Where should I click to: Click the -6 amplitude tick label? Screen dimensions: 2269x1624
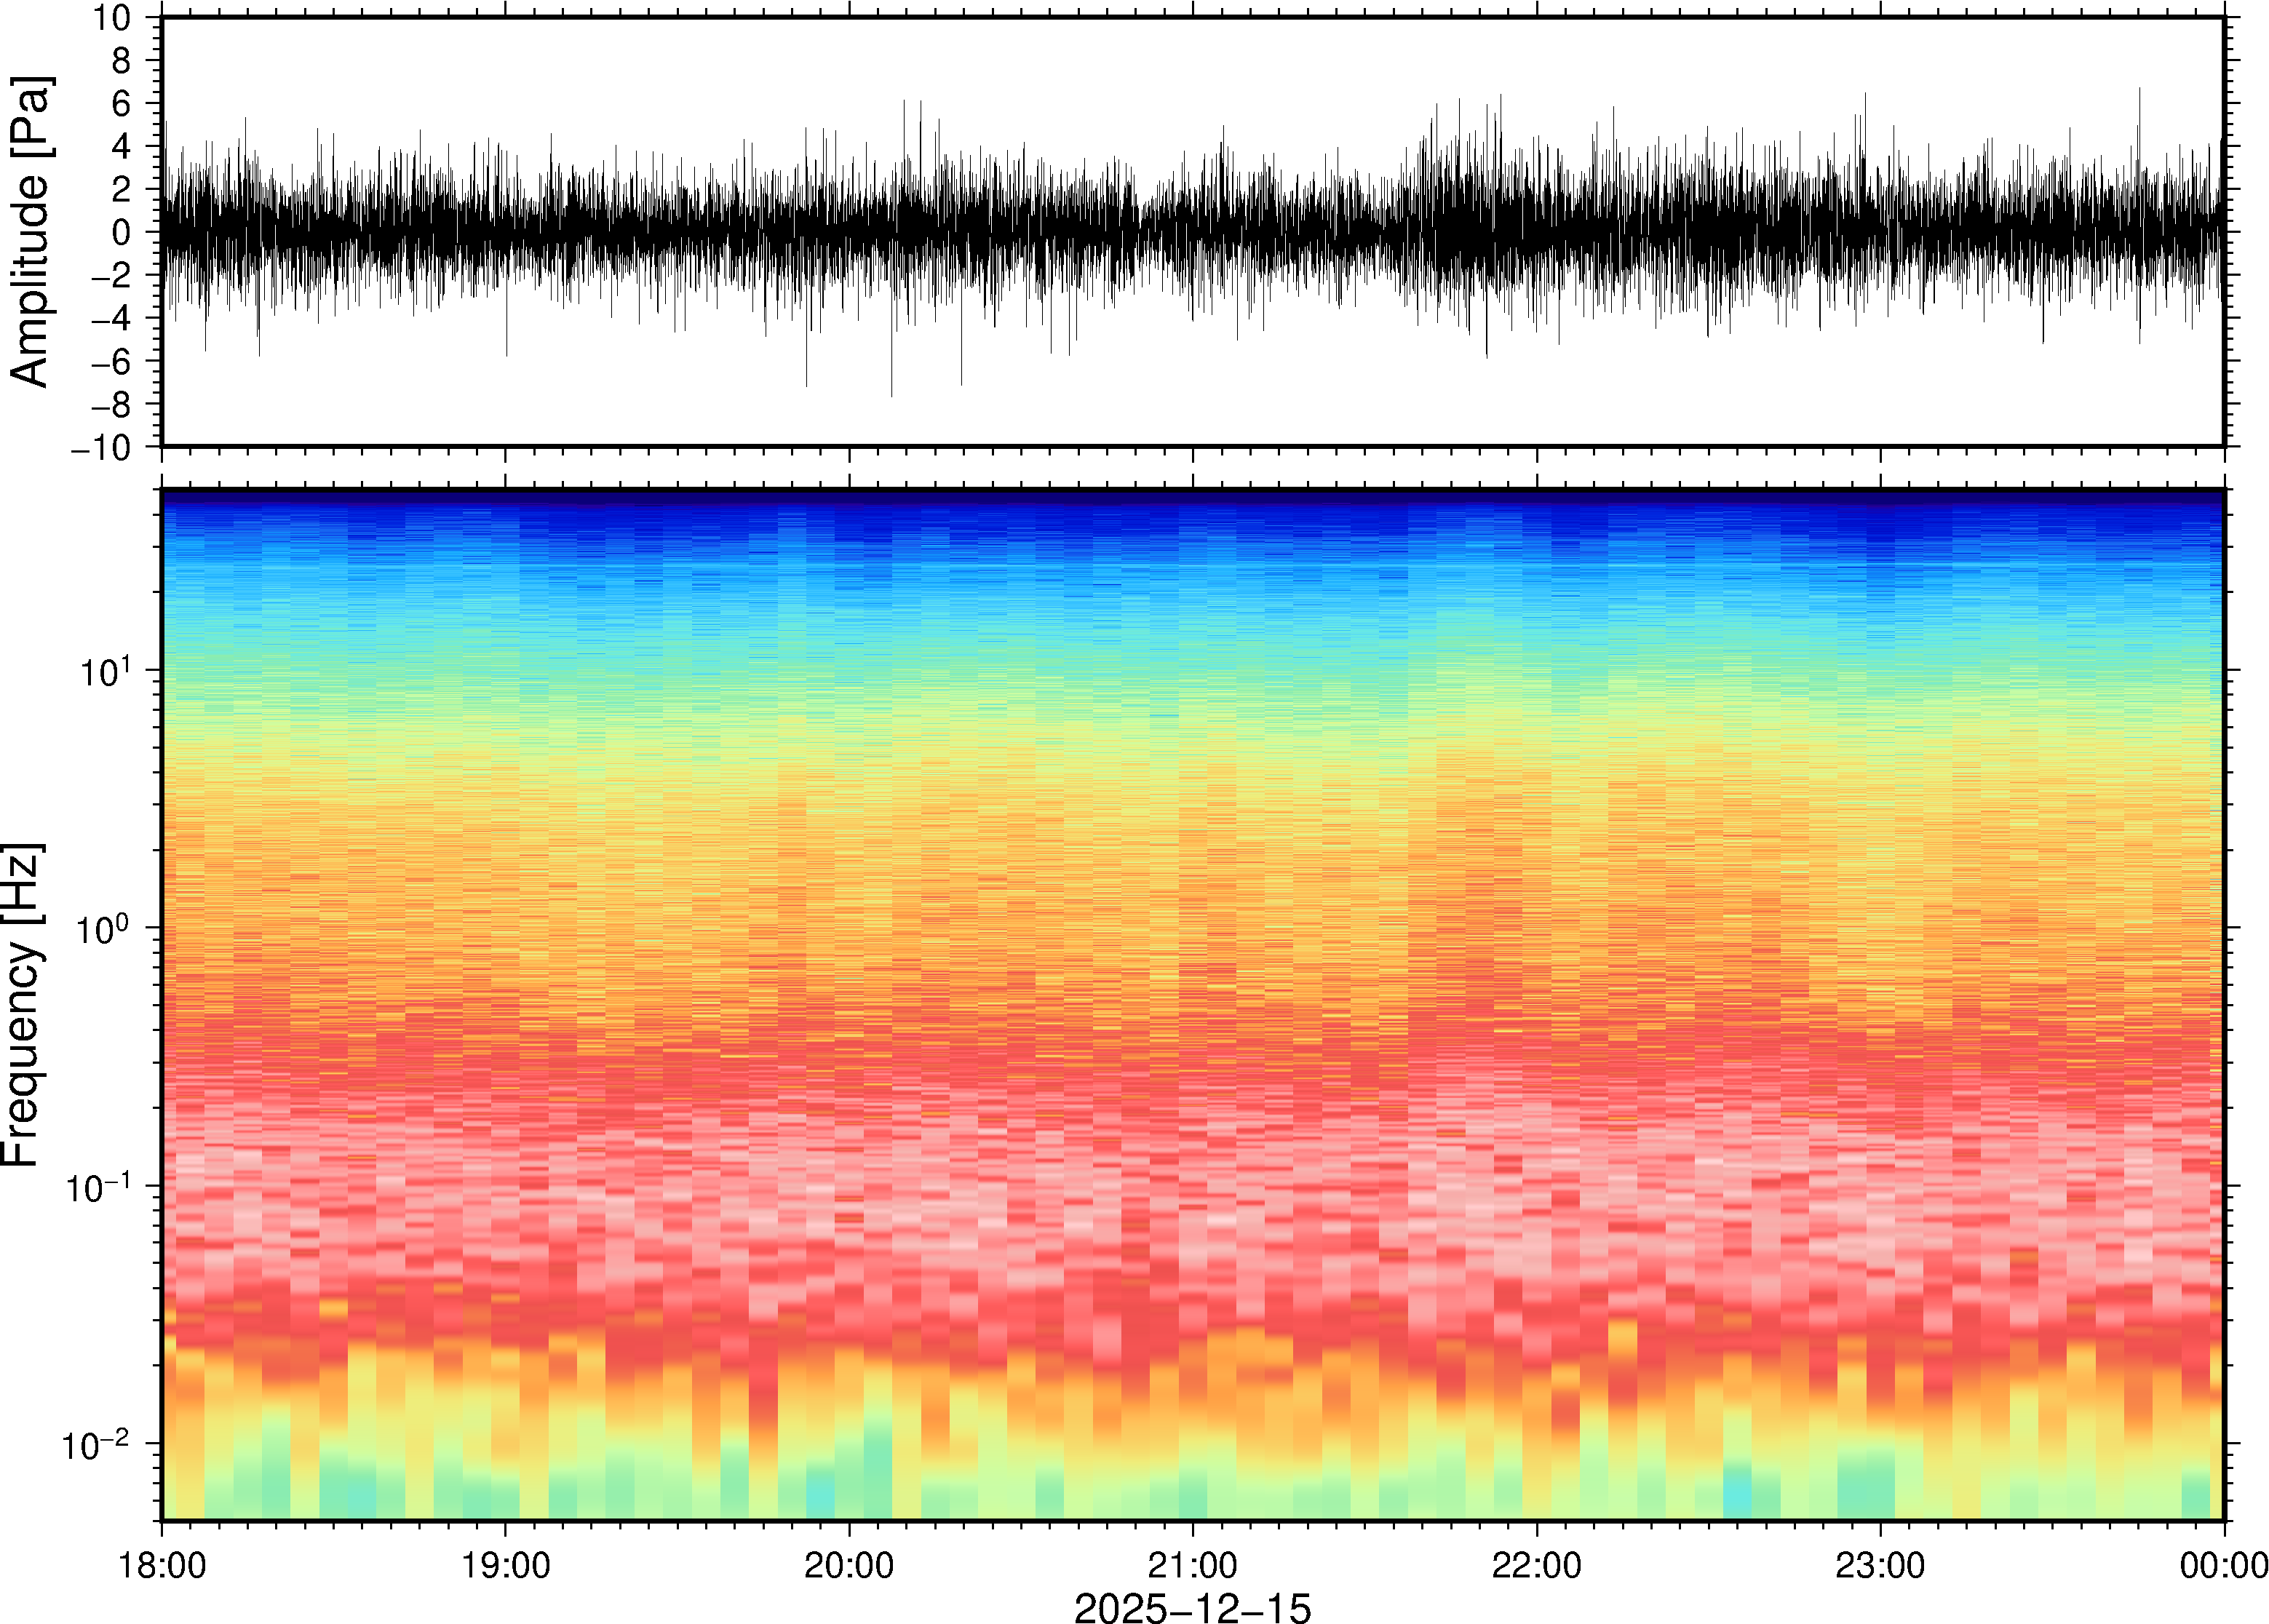(110, 362)
